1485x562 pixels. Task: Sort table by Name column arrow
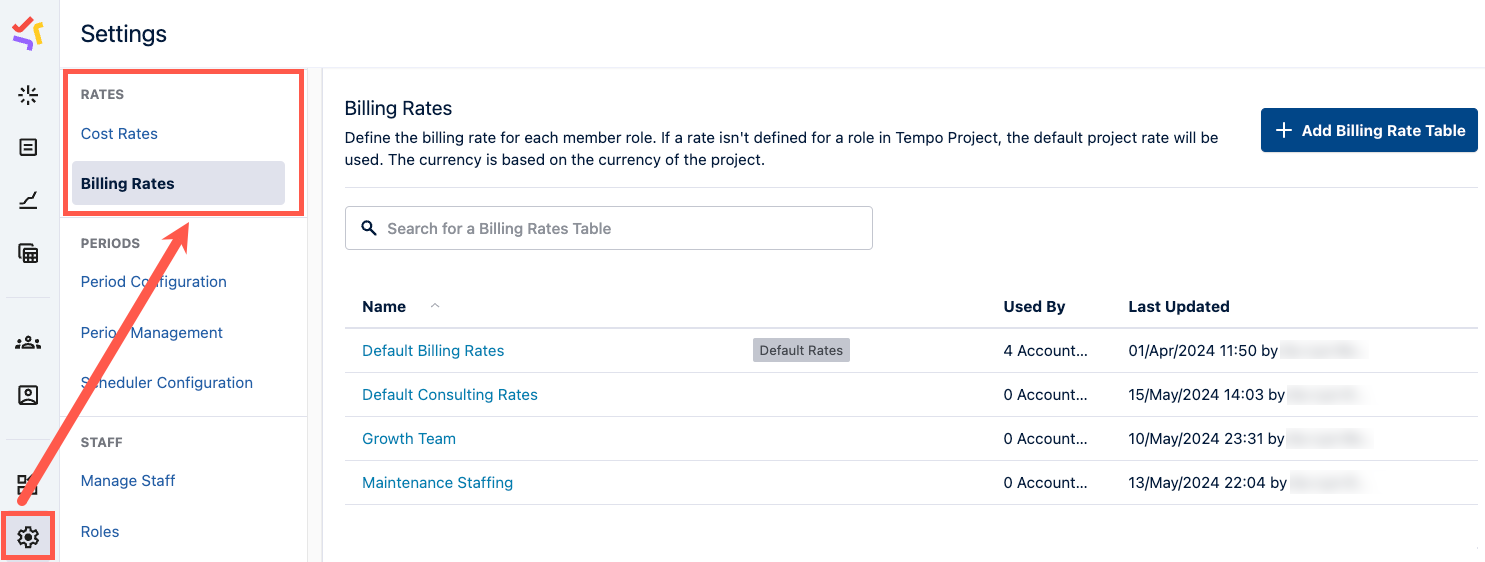435,306
